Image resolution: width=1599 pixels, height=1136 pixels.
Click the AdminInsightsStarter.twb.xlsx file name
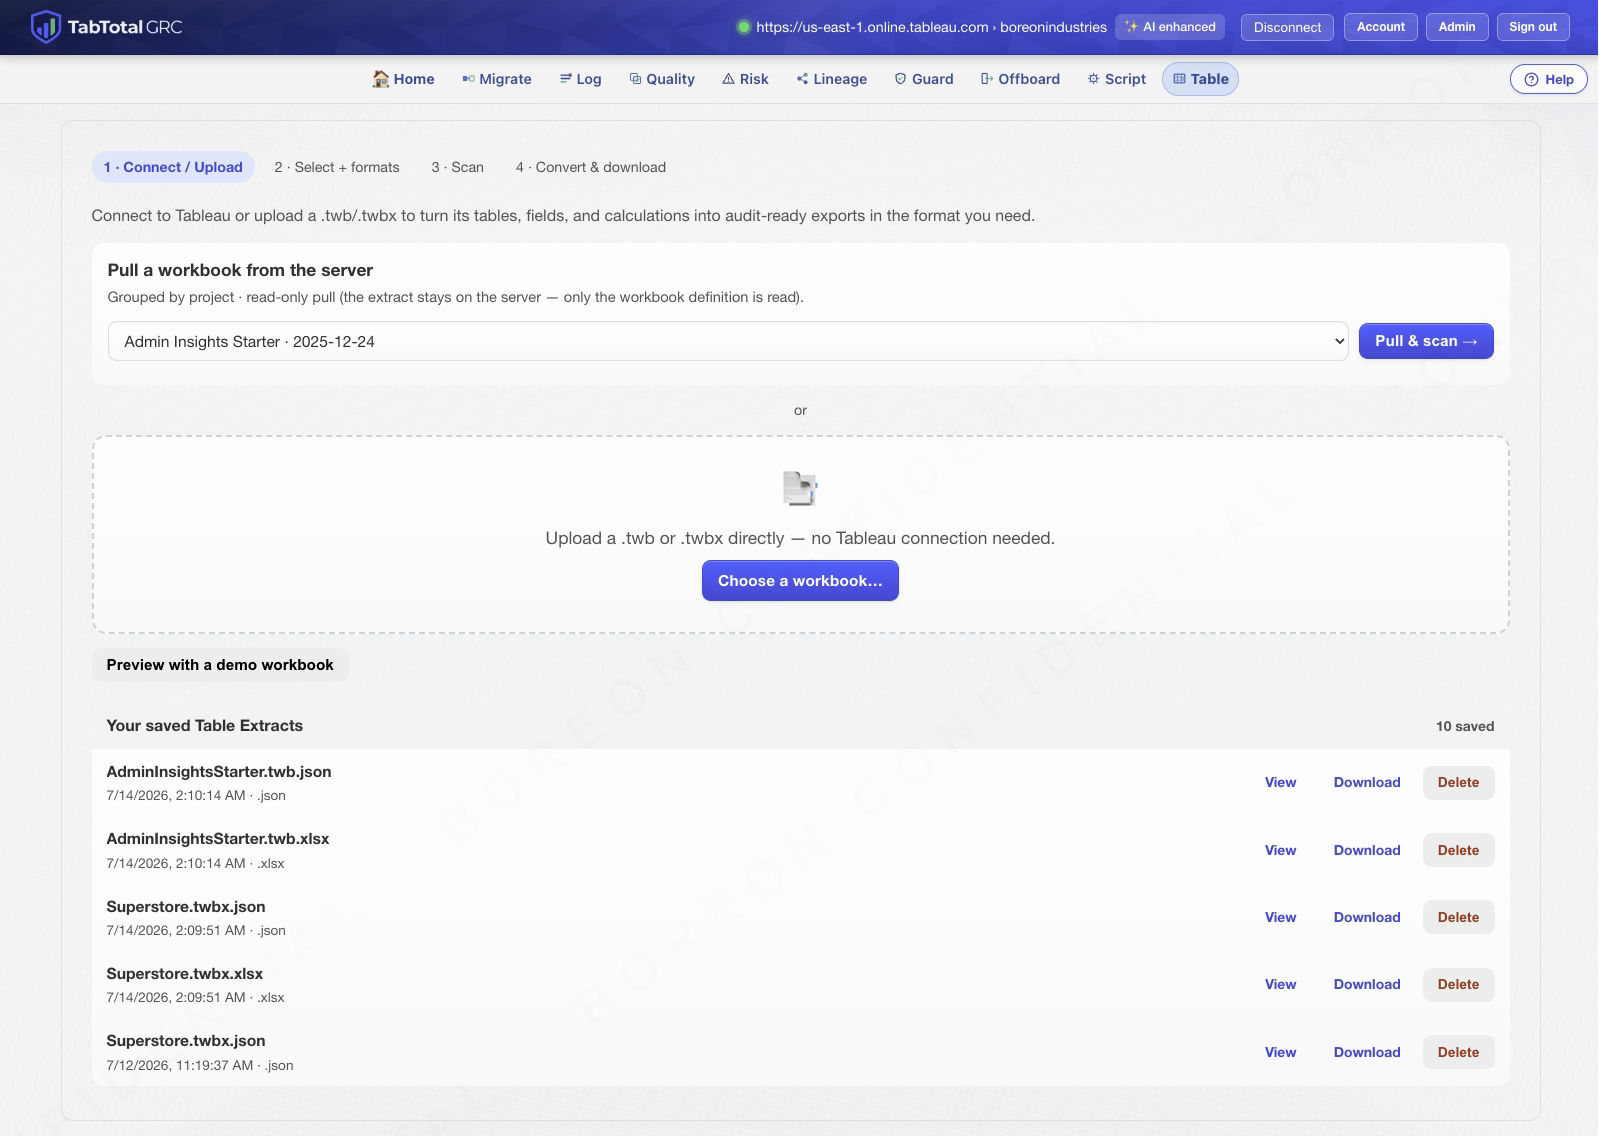(x=218, y=839)
